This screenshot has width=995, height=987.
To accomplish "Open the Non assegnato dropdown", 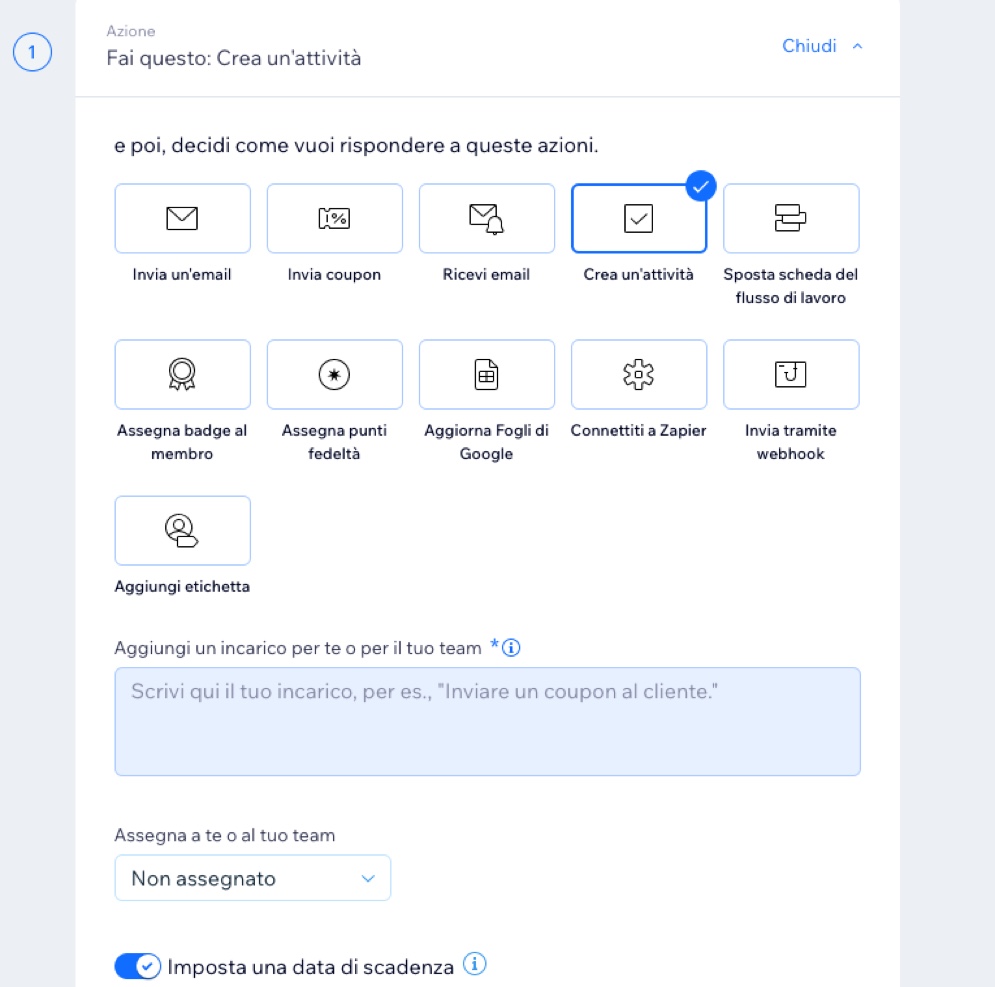I will (253, 878).
